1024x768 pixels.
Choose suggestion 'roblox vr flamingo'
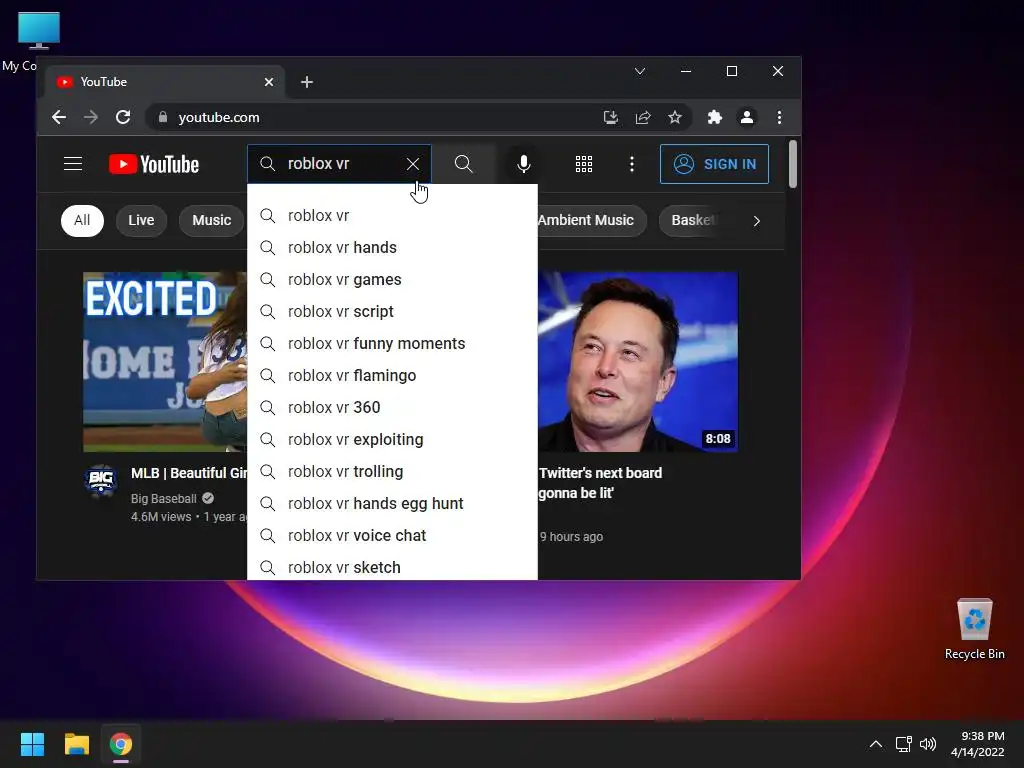pyautogui.click(x=392, y=376)
